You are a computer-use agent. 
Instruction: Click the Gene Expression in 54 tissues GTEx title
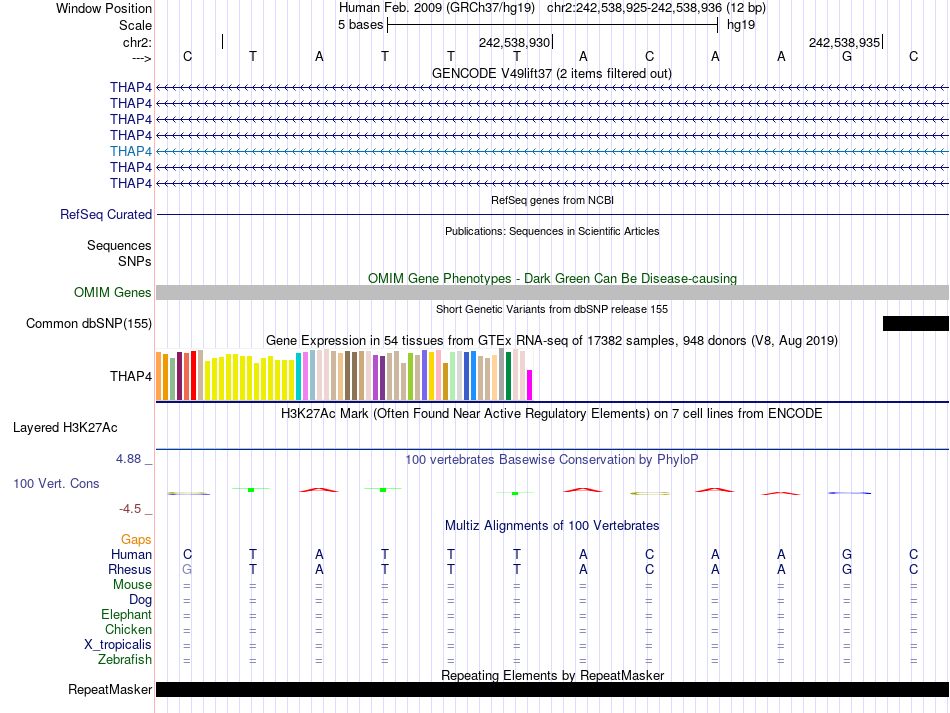pos(551,340)
